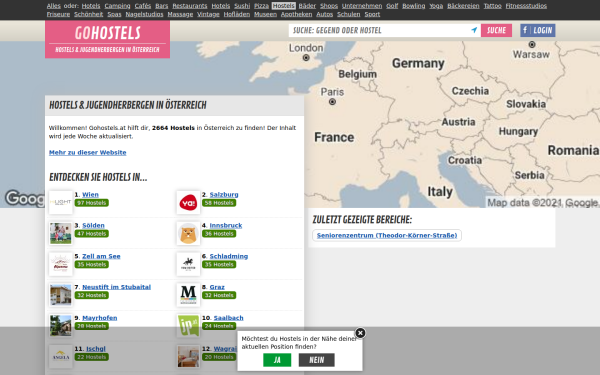Click the Facebook Login button
Screen dimensions: 600x375
coord(538,30)
